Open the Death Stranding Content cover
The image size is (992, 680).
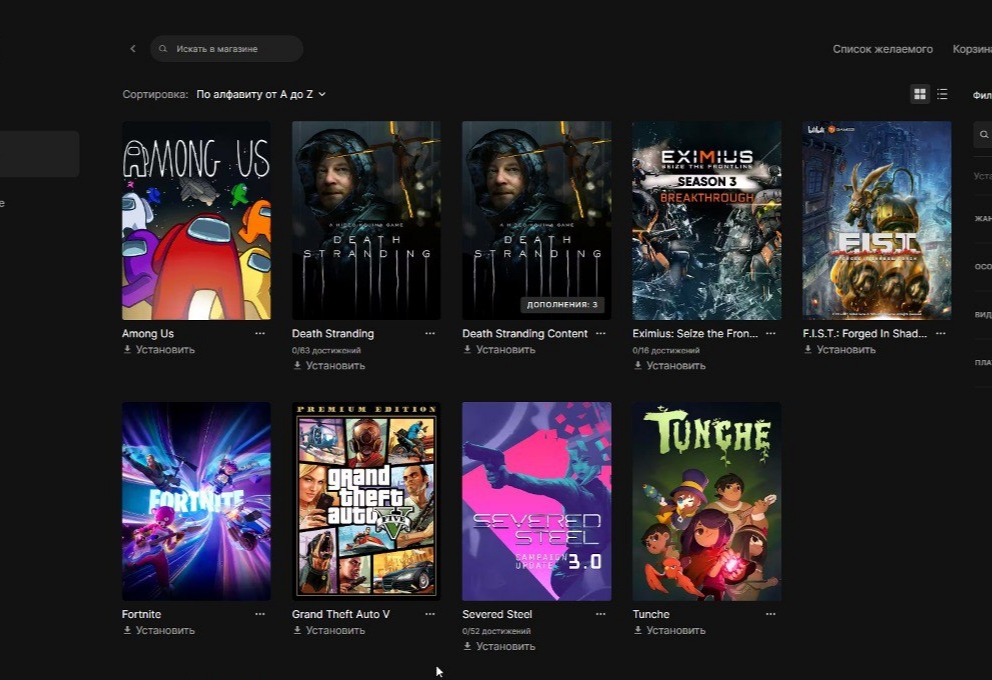point(536,220)
